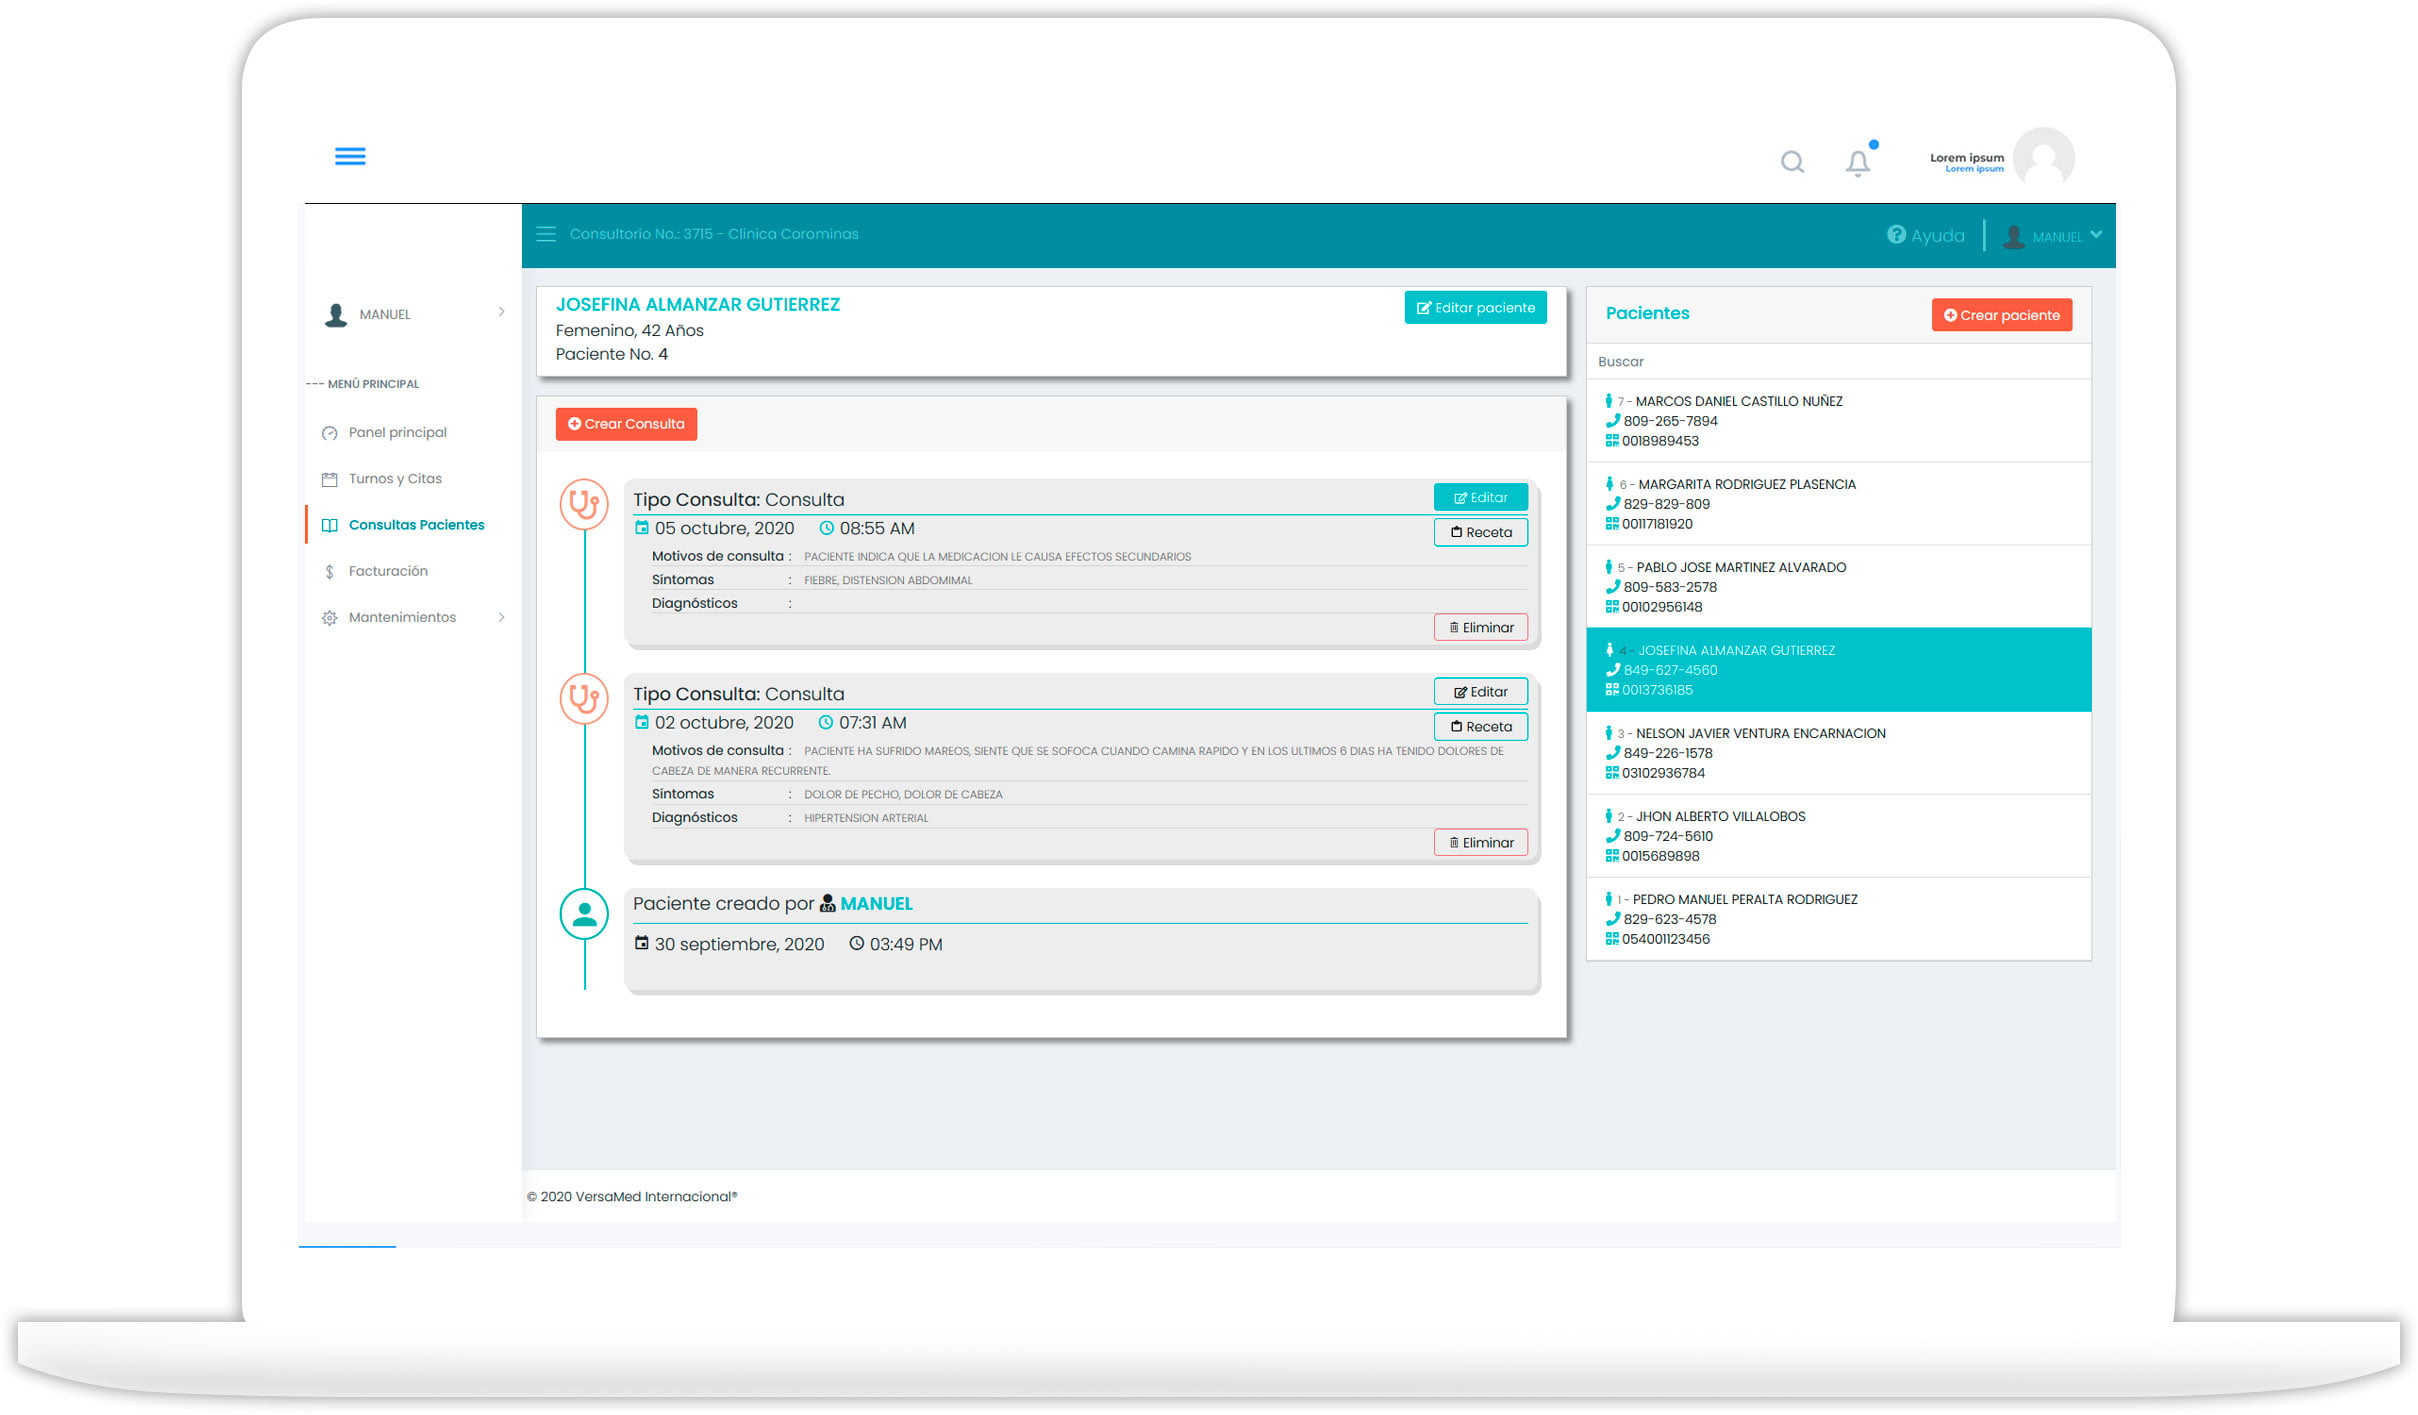
Task: Open the blue hamburger menu at top left
Action: tap(350, 156)
